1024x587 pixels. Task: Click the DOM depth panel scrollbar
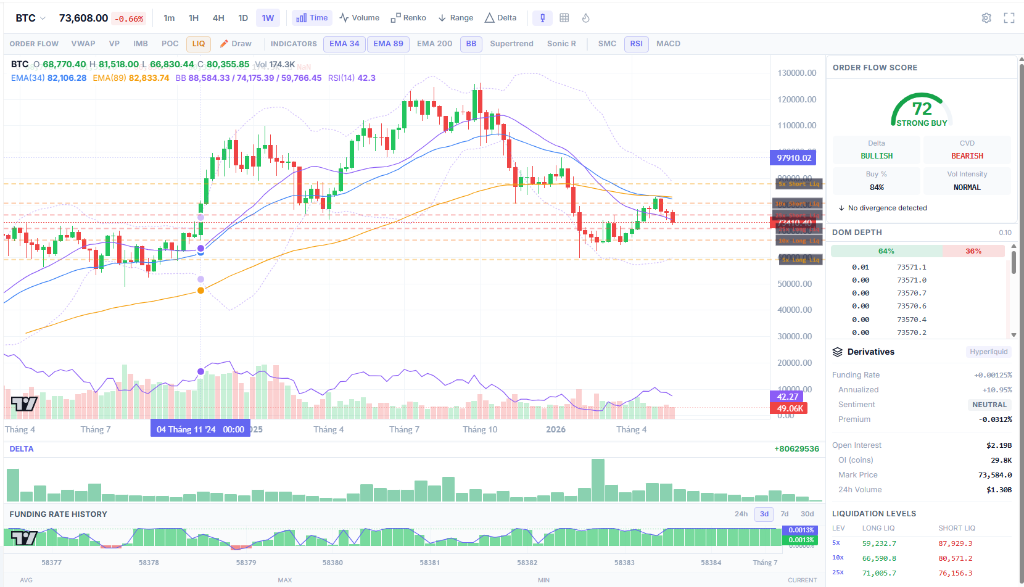(x=1014, y=261)
